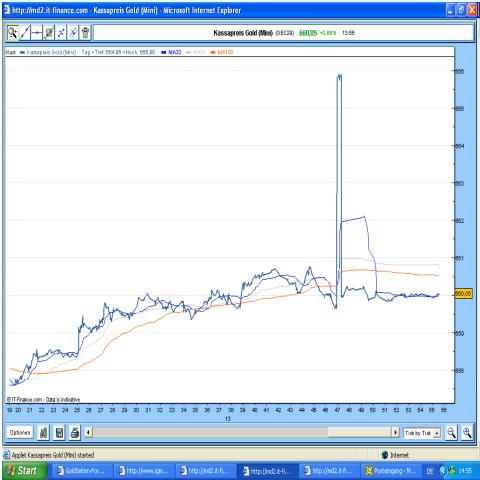Click the save diskette icon
The image size is (480, 480).
(59, 433)
